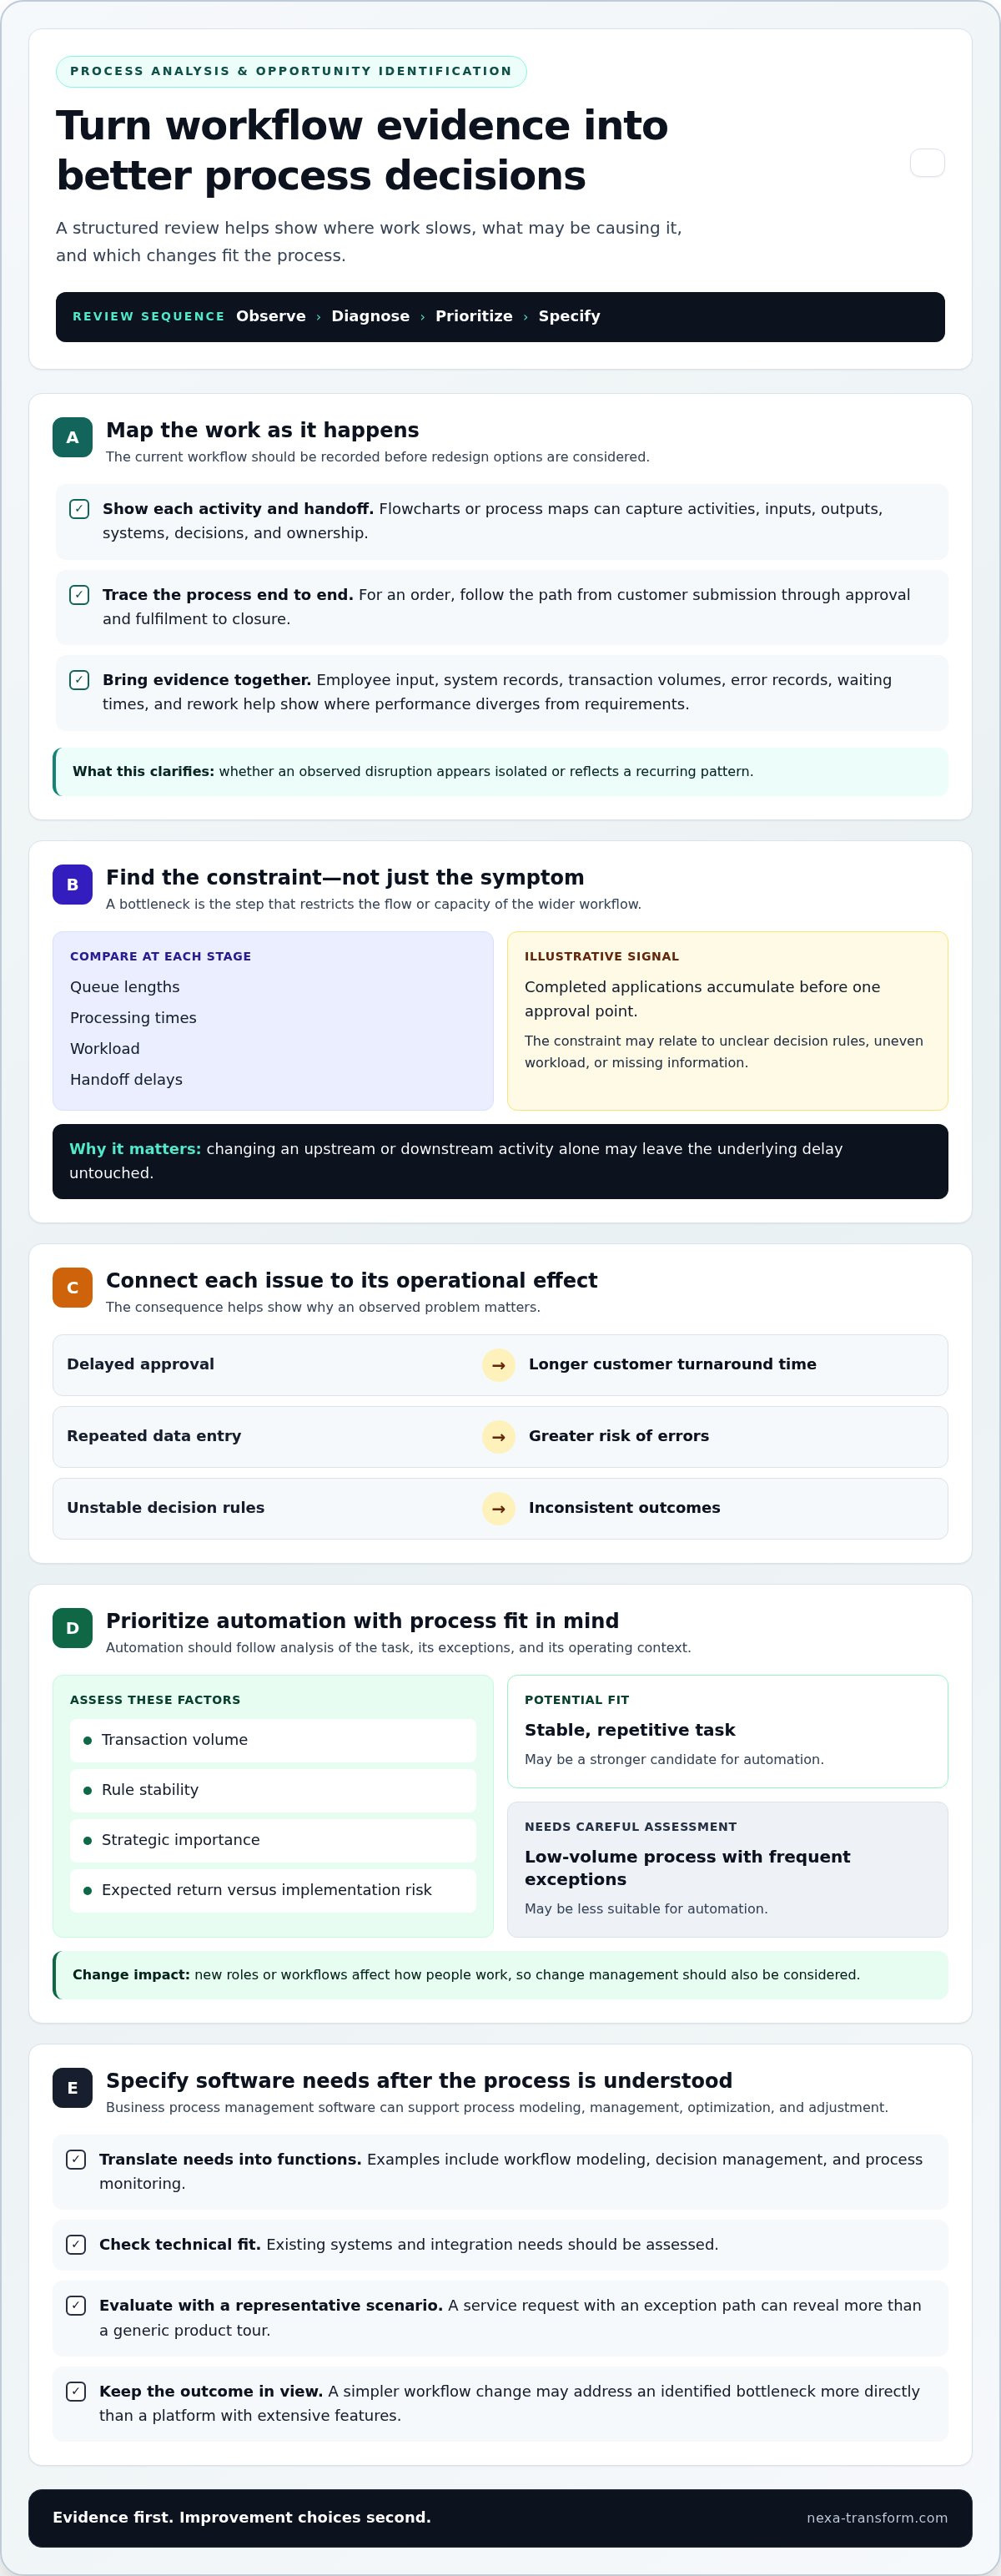Click the green section D badge
This screenshot has height=2576, width=1001.
tap(72, 1628)
